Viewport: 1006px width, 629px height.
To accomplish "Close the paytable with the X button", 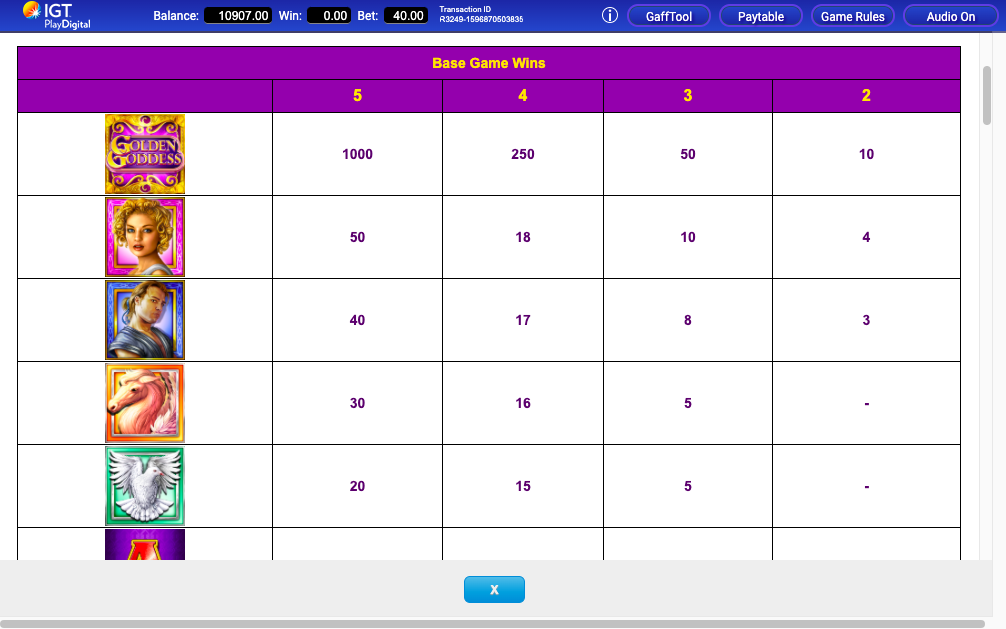I will point(494,590).
